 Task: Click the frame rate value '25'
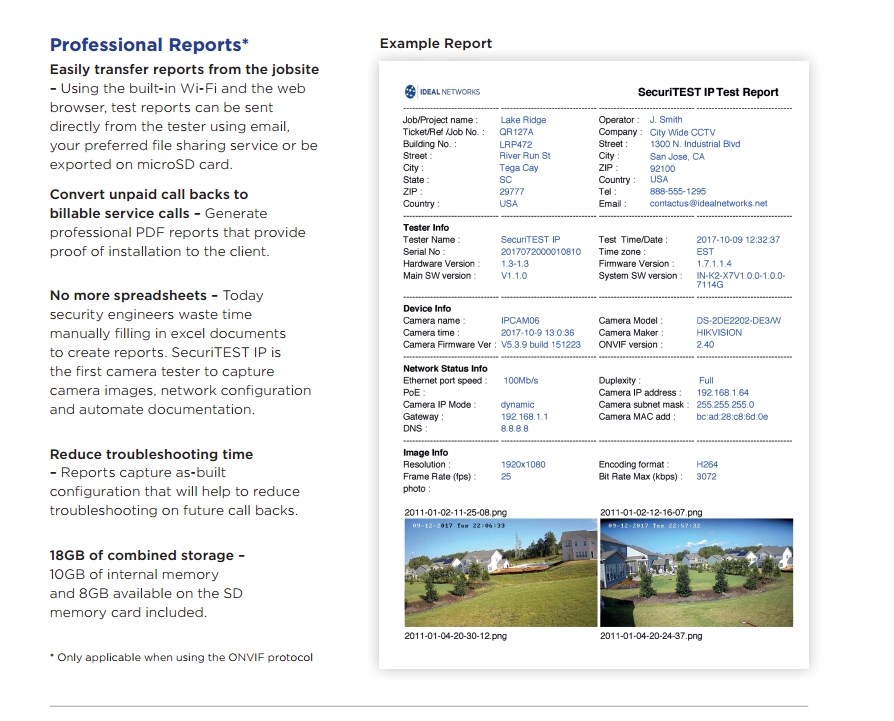point(506,476)
